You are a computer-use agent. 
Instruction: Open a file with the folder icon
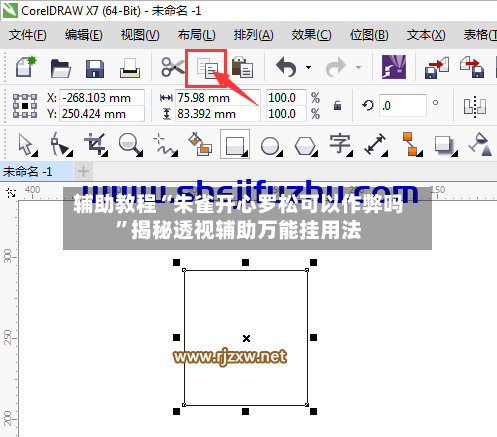pos(60,68)
